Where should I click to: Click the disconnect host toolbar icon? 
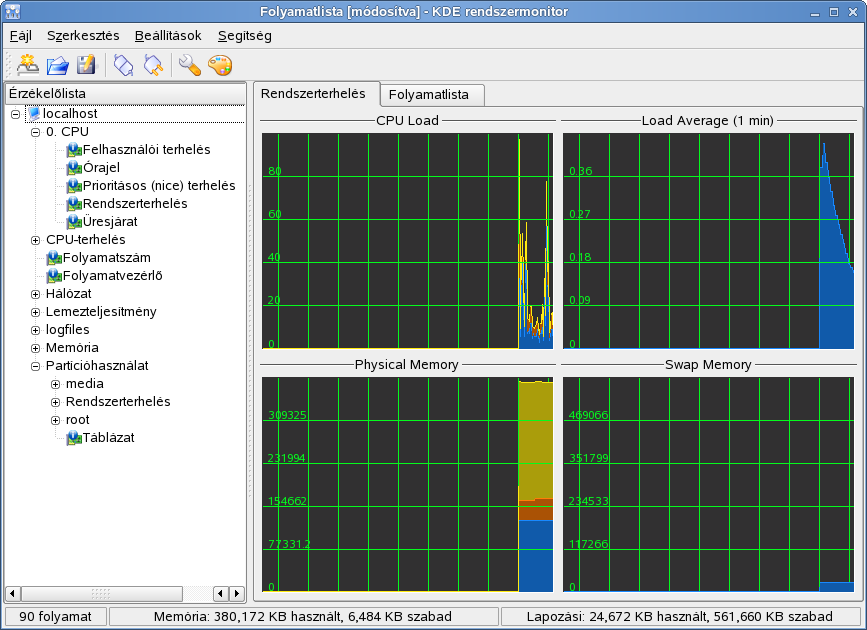153,65
